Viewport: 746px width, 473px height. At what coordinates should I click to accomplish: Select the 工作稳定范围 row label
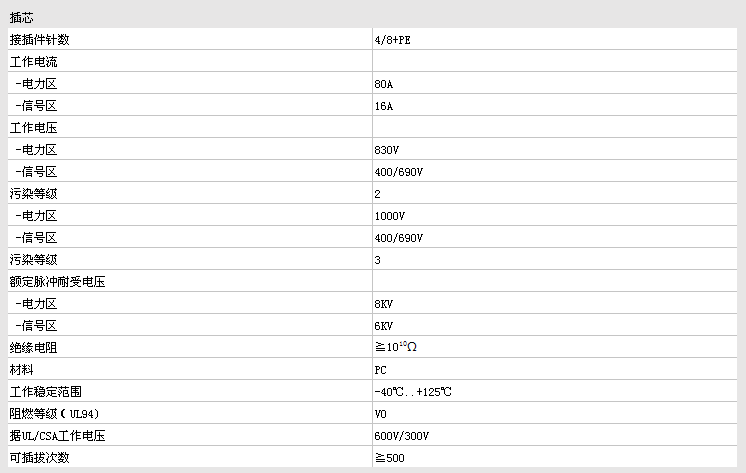tap(46, 392)
